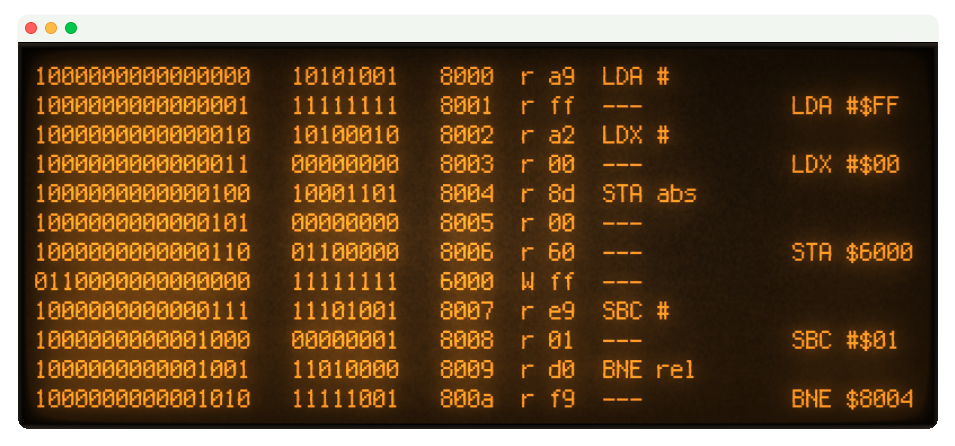Viewport: 955px width, 446px height.
Task: Click the 'LDA #$FF' disassembly text
Action: tap(845, 106)
